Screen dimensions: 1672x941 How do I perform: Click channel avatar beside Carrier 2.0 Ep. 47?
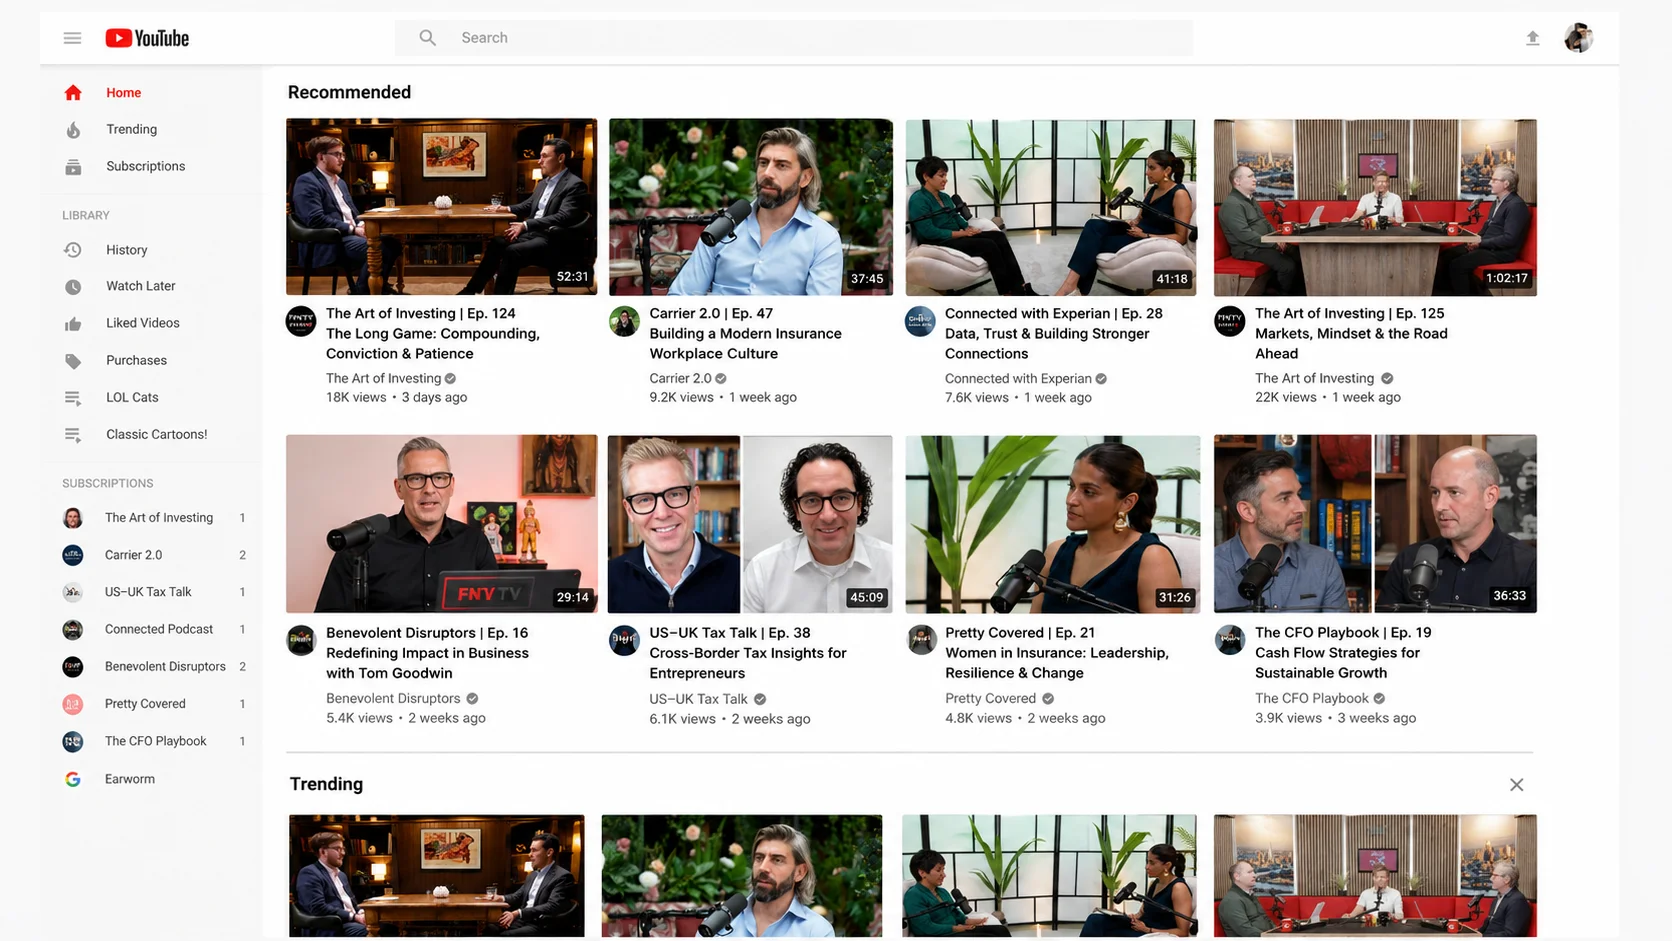(x=624, y=321)
